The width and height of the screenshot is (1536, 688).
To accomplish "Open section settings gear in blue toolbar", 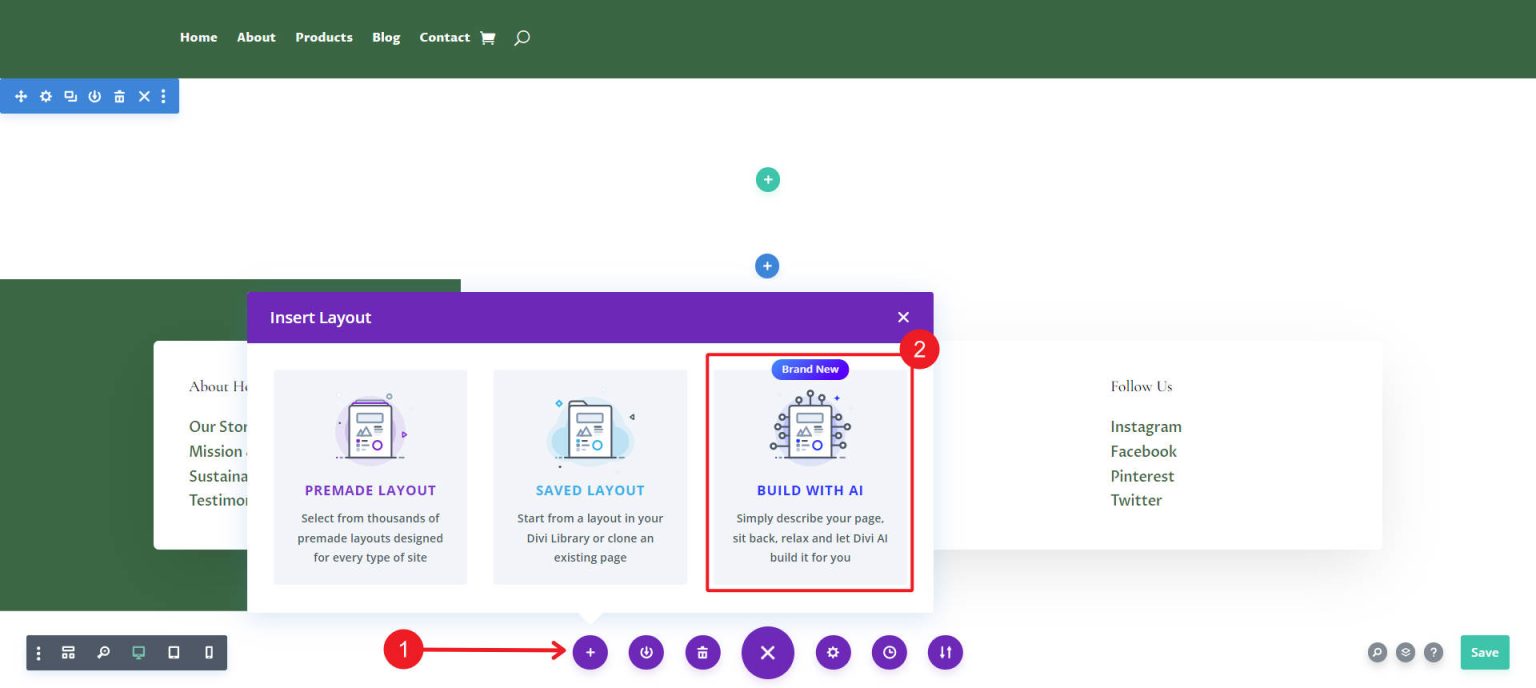I will (46, 96).
